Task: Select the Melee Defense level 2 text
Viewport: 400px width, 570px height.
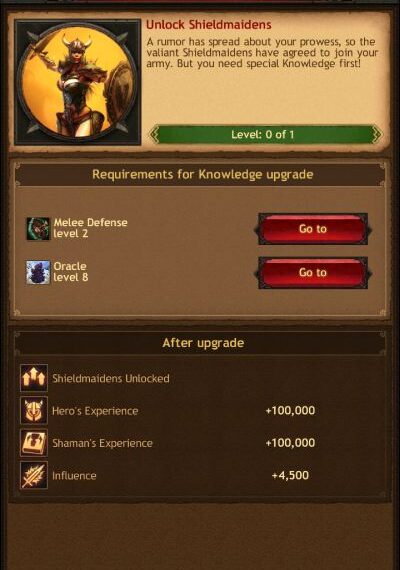Action: [91, 228]
